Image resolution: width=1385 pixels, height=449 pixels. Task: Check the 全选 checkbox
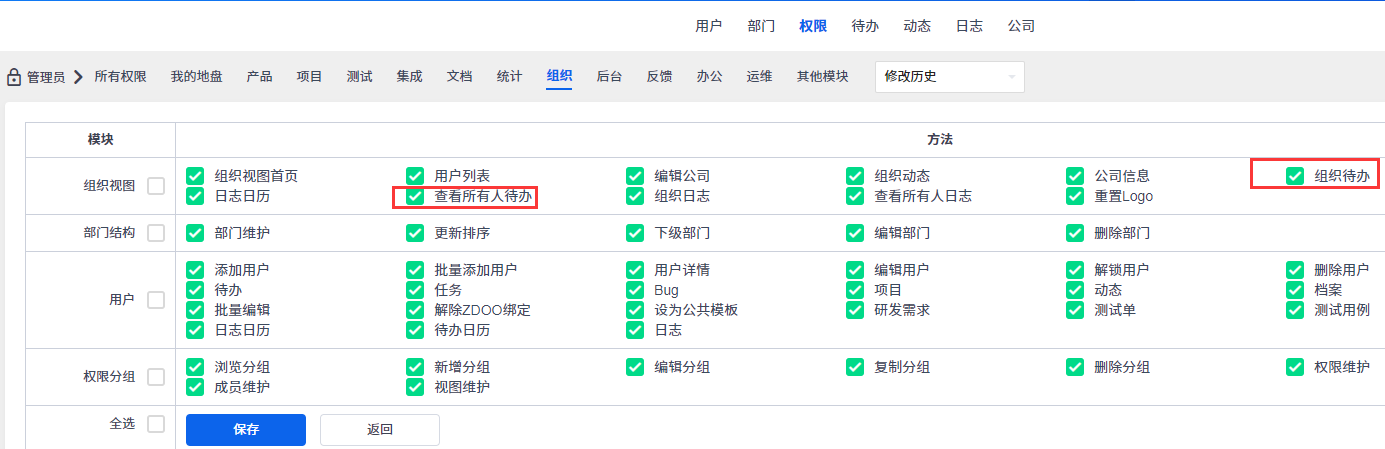[156, 424]
